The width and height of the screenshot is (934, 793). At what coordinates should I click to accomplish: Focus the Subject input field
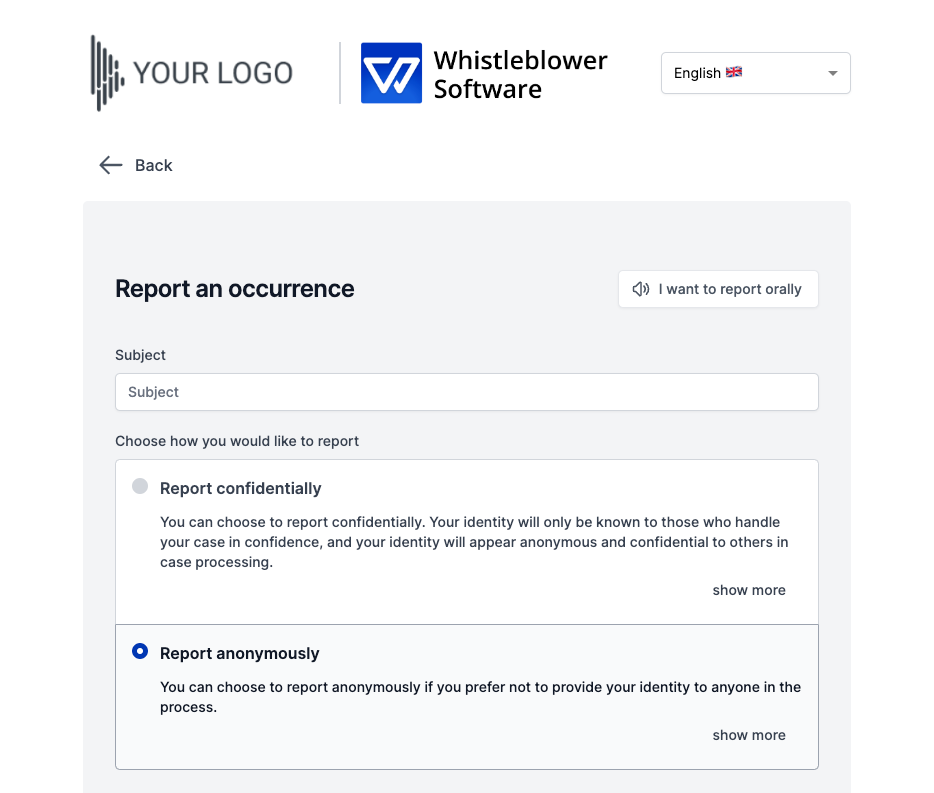pos(466,392)
